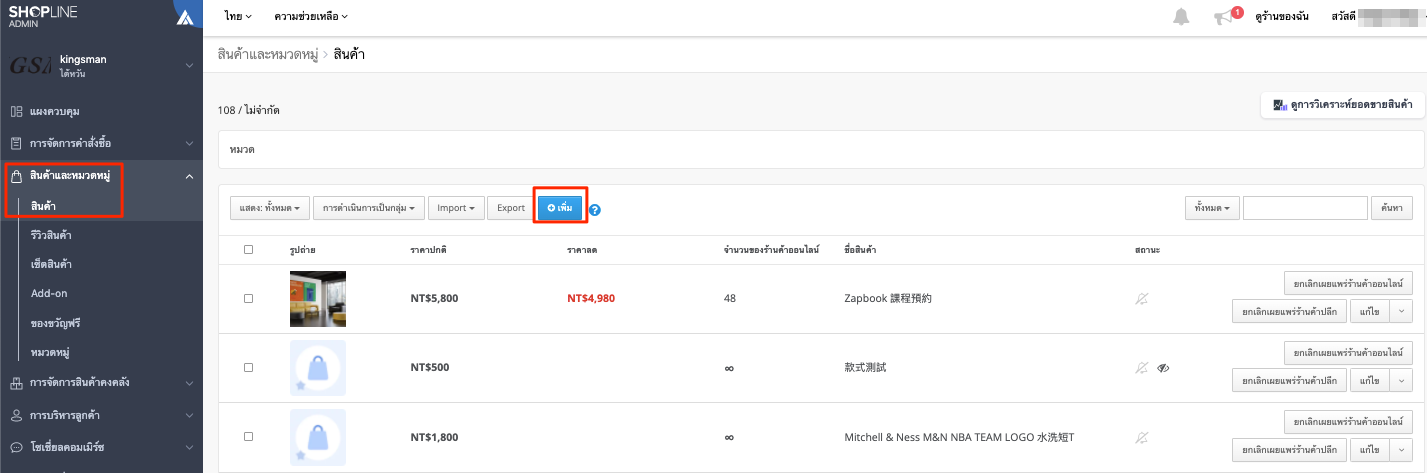Click the GSM store logo
1427x473 pixels.
[x=29, y=66]
